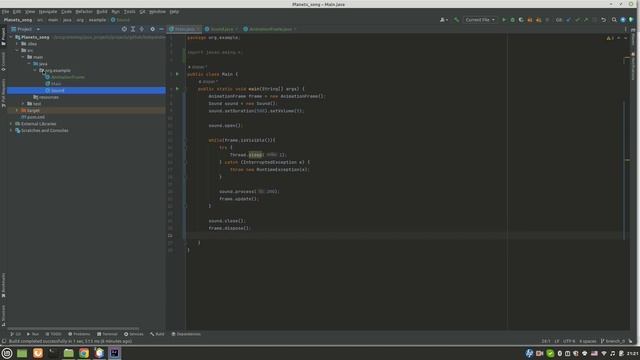This screenshot has width=640, height=360.
Task: Click run gutter arrow next to class Main
Action: pos(177,74)
